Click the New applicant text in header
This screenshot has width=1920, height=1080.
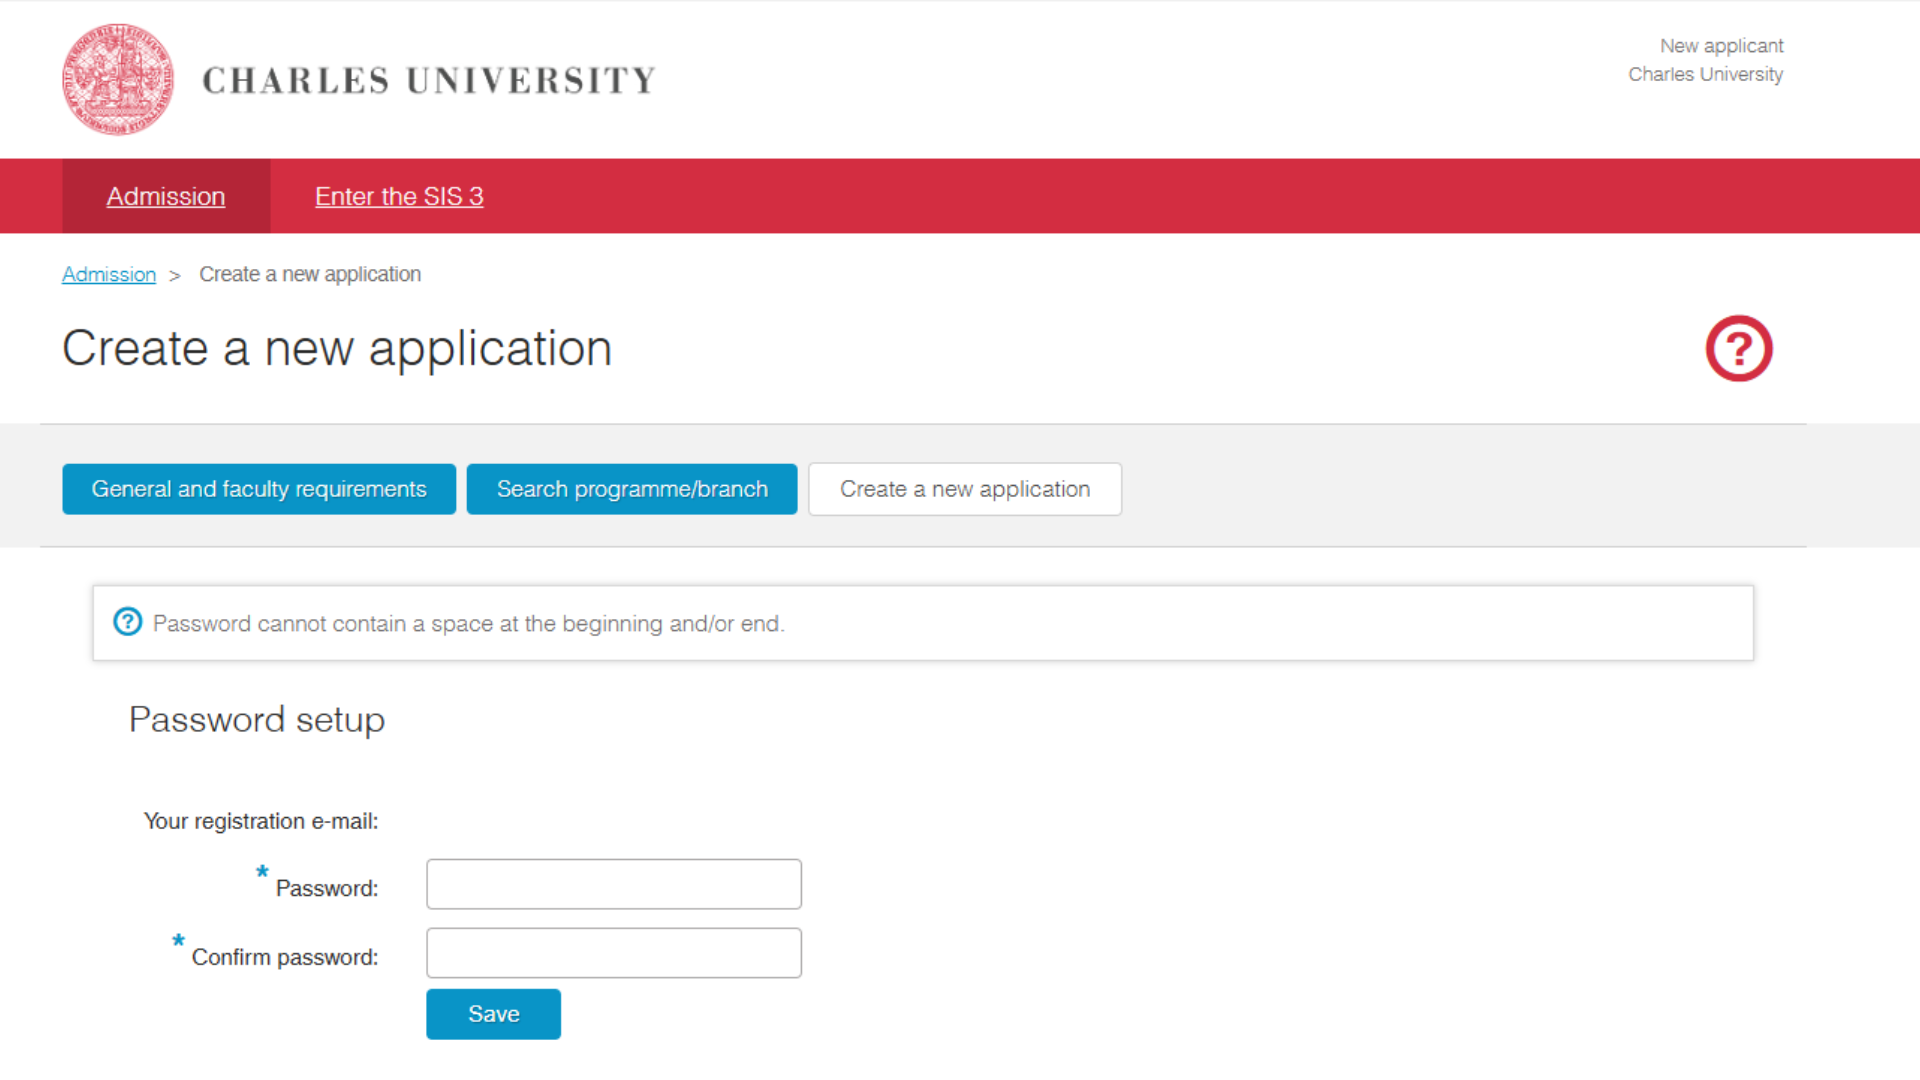[1721, 46]
